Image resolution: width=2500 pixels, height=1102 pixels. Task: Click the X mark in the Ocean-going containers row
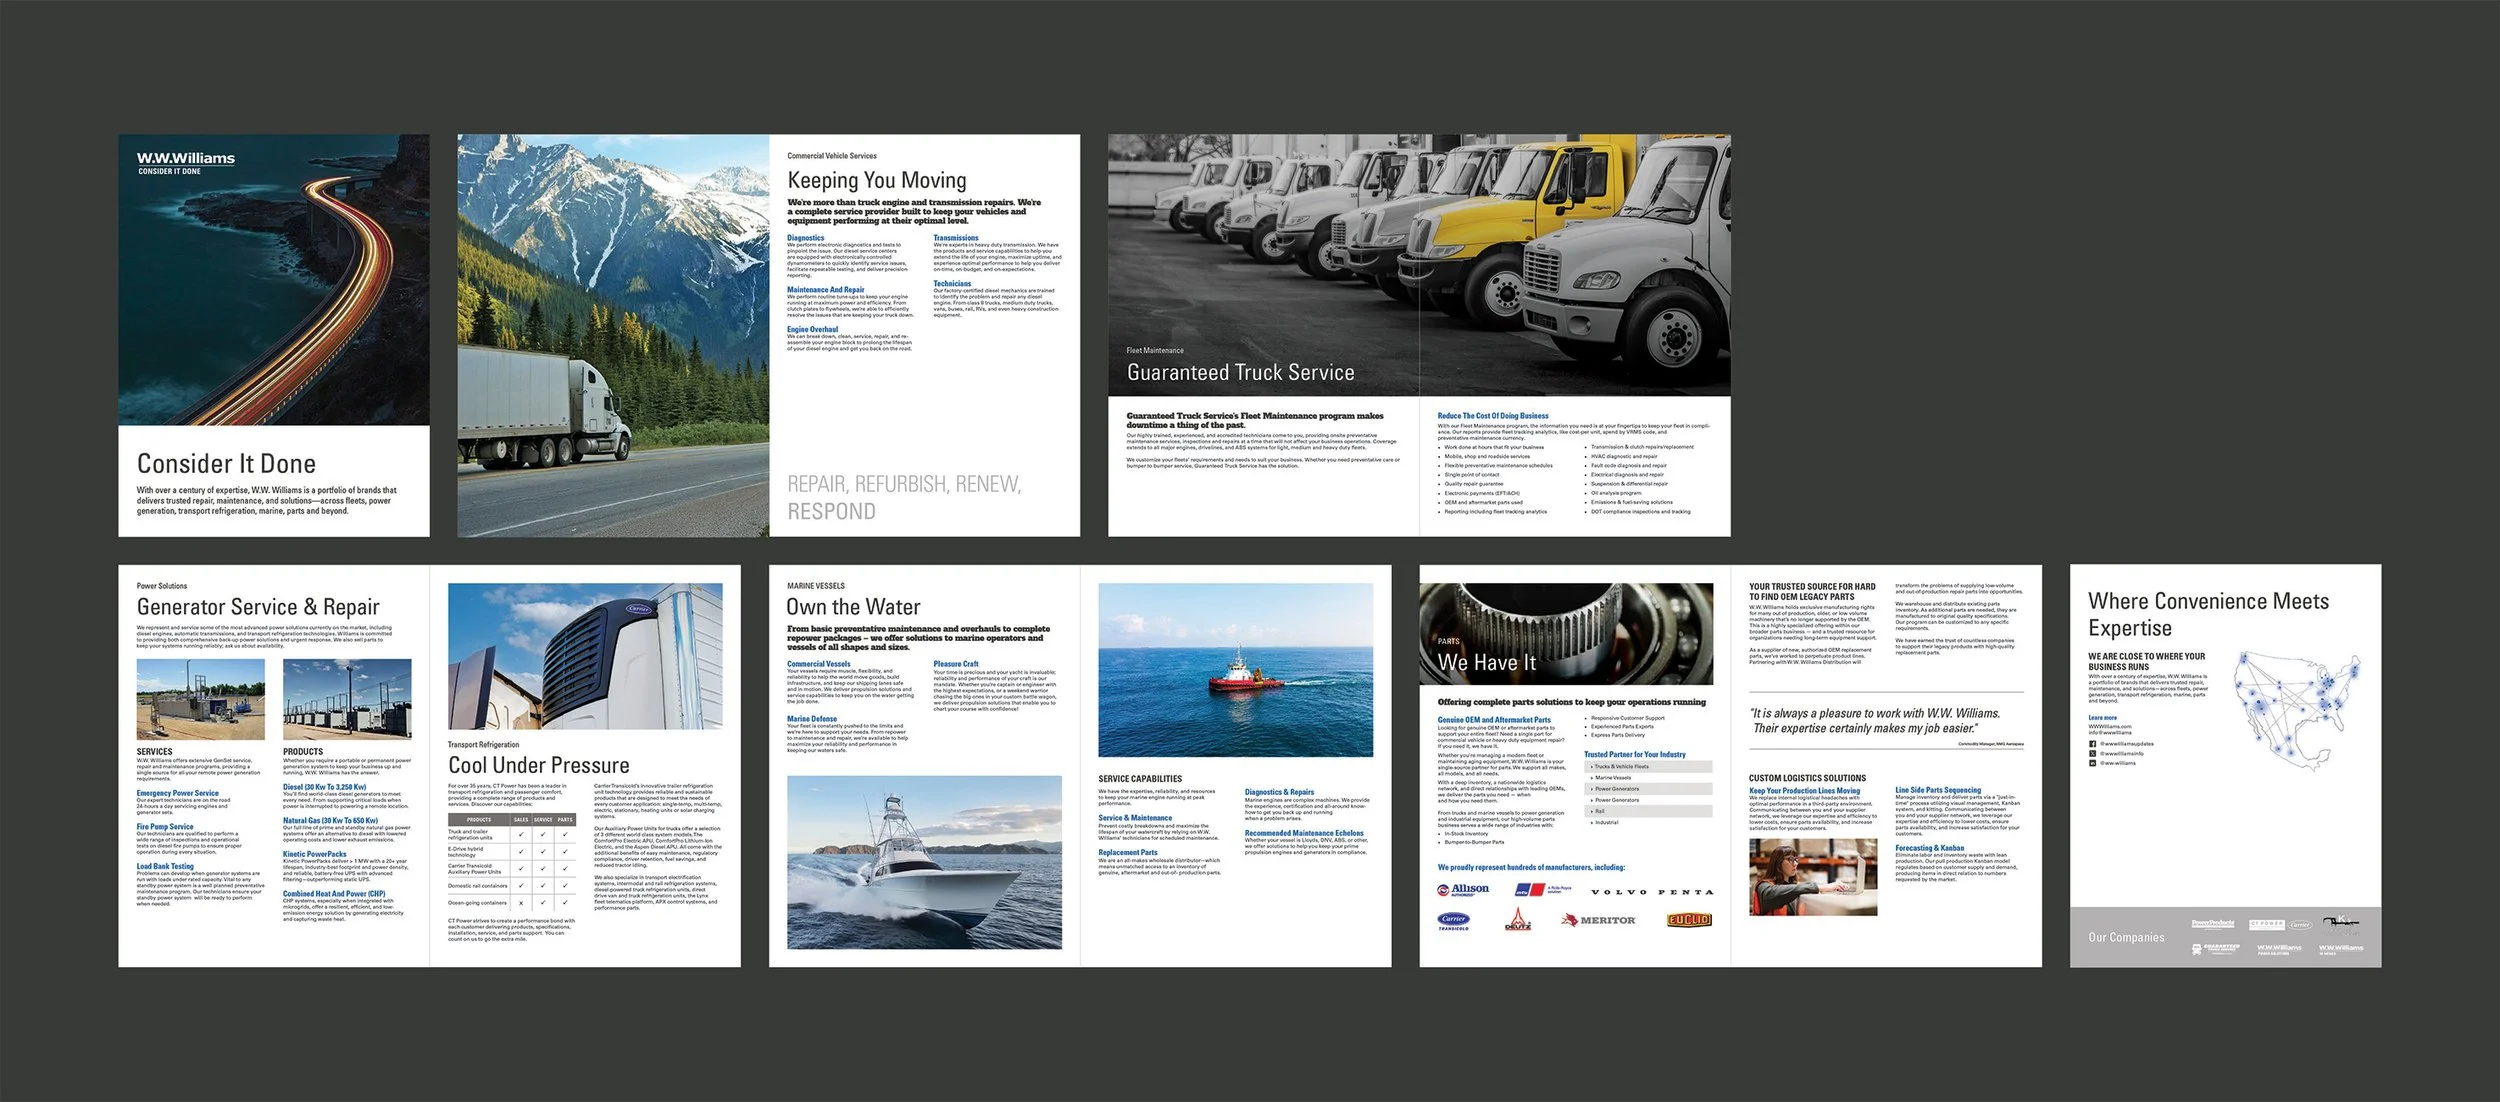click(x=521, y=903)
